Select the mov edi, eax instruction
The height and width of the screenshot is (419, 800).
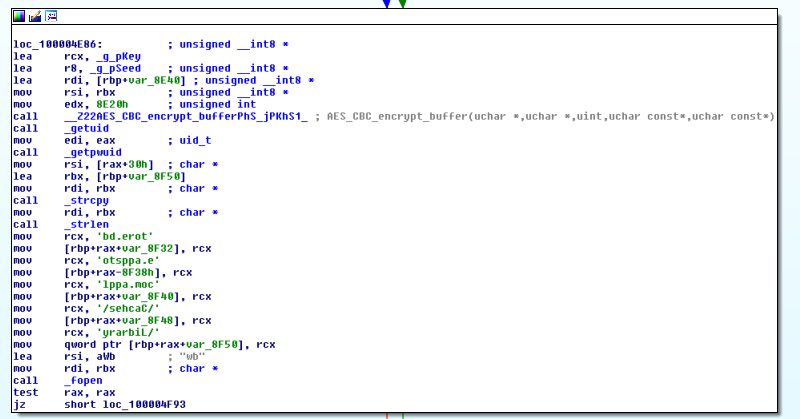[64, 140]
